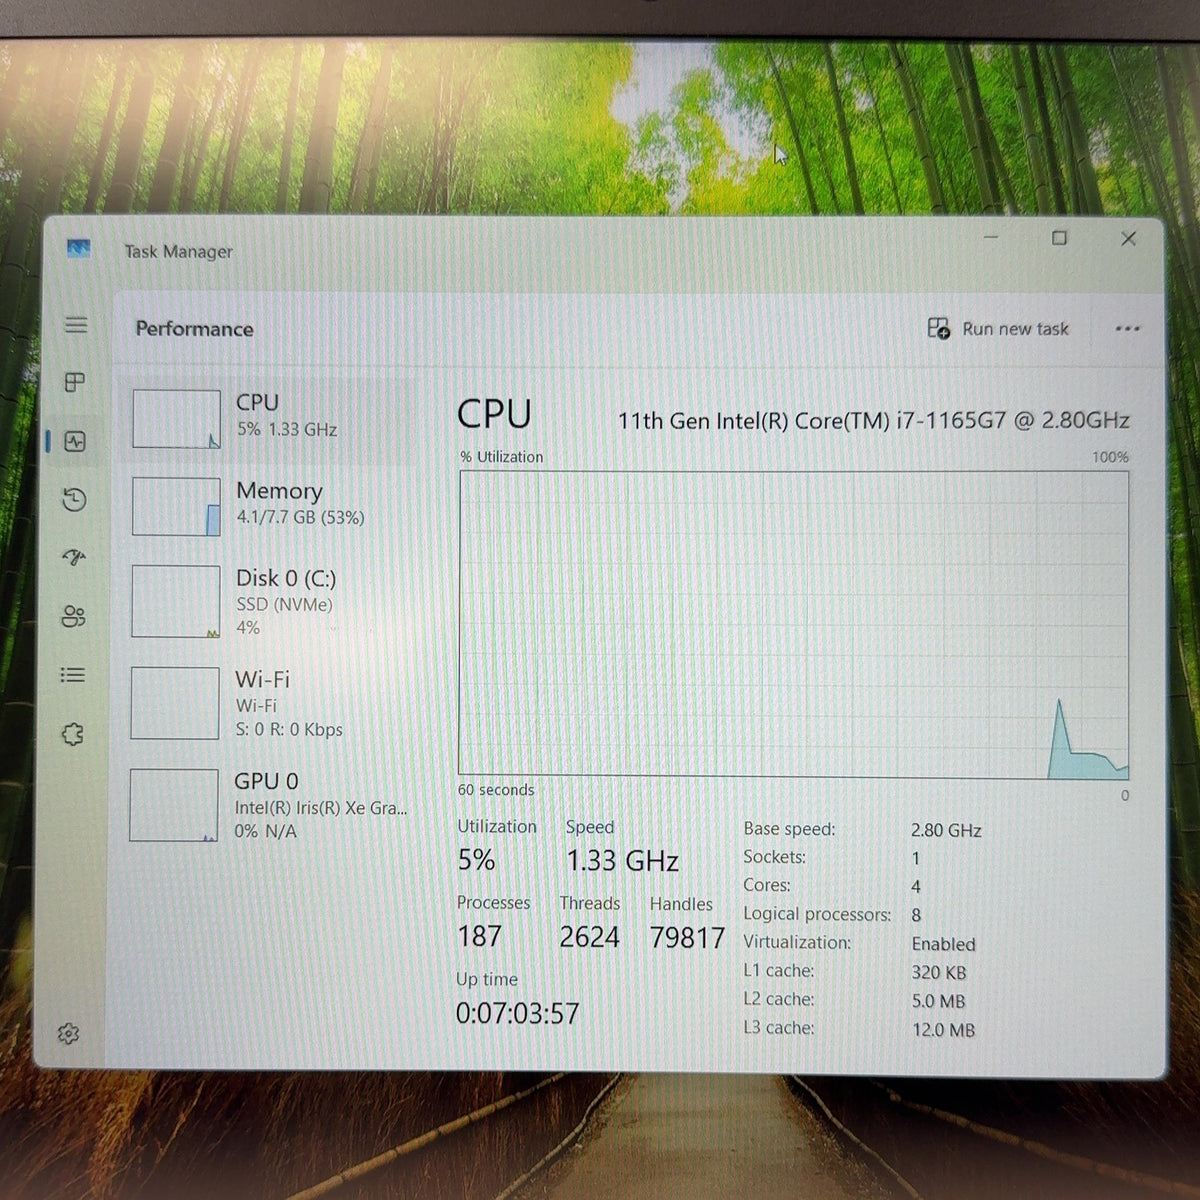This screenshot has width=1200, height=1200.
Task: Close the Task Manager window
Action: click(x=1128, y=238)
